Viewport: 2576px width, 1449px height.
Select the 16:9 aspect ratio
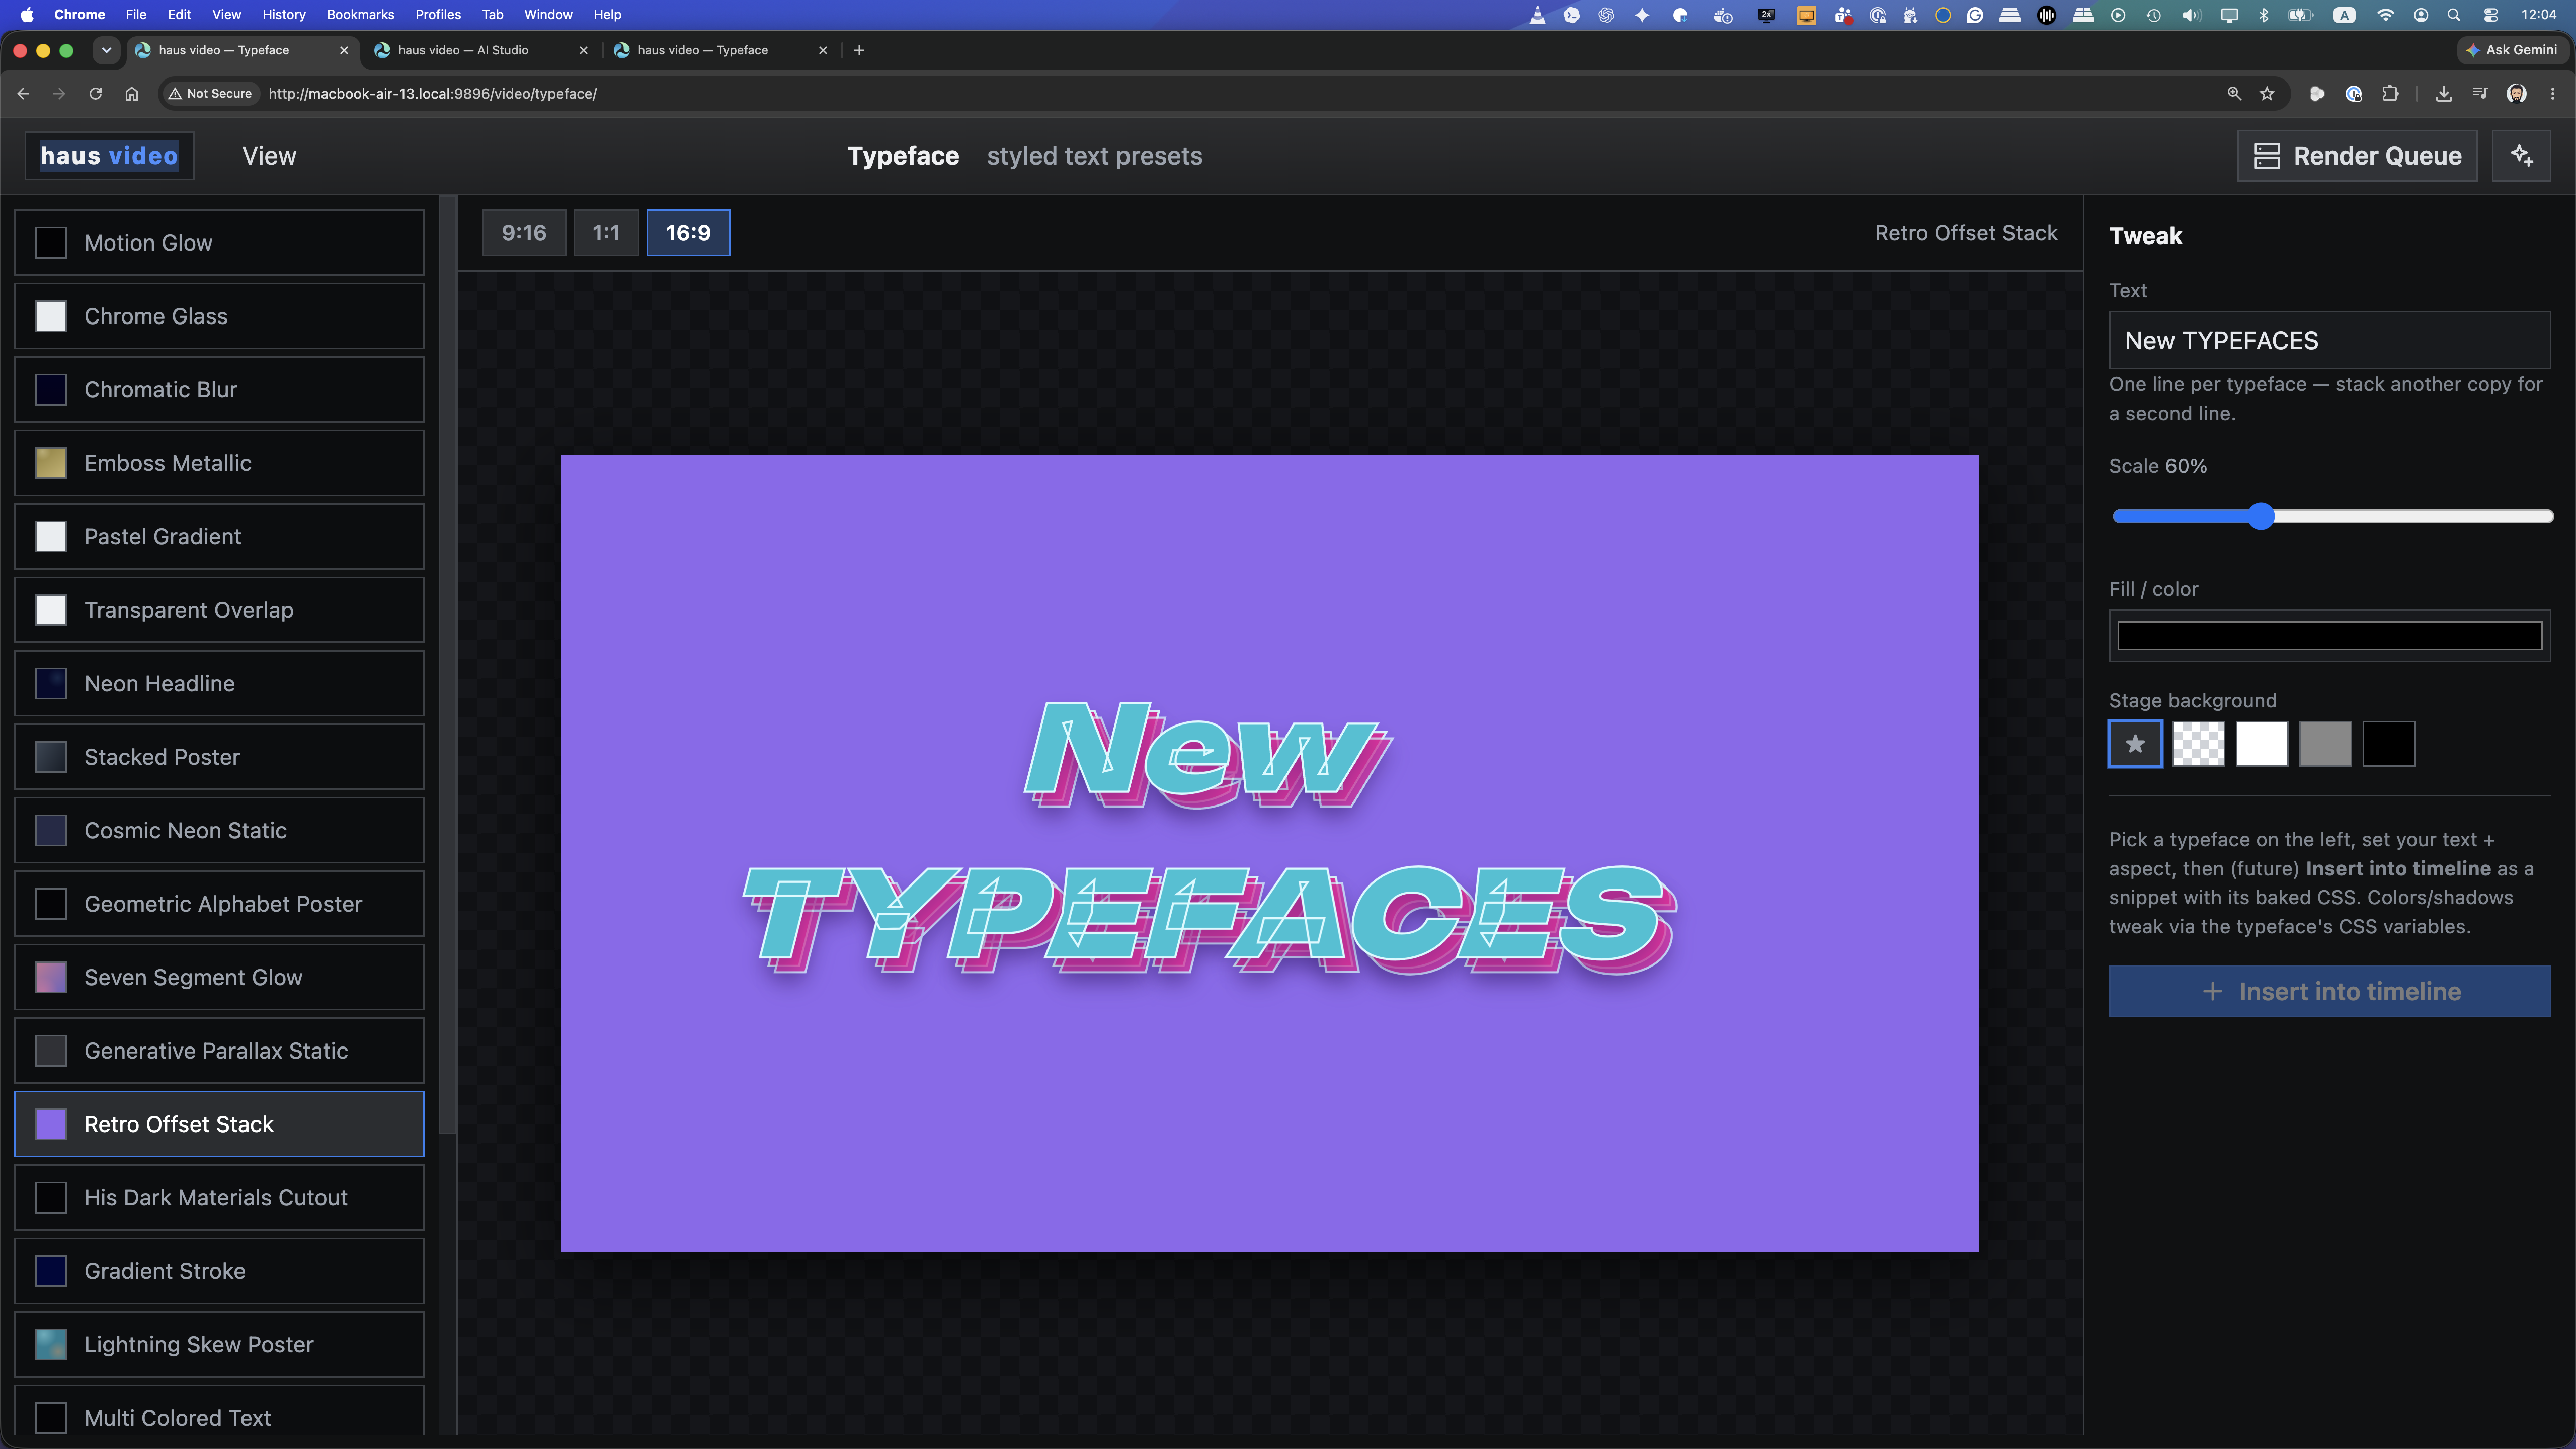688,233
